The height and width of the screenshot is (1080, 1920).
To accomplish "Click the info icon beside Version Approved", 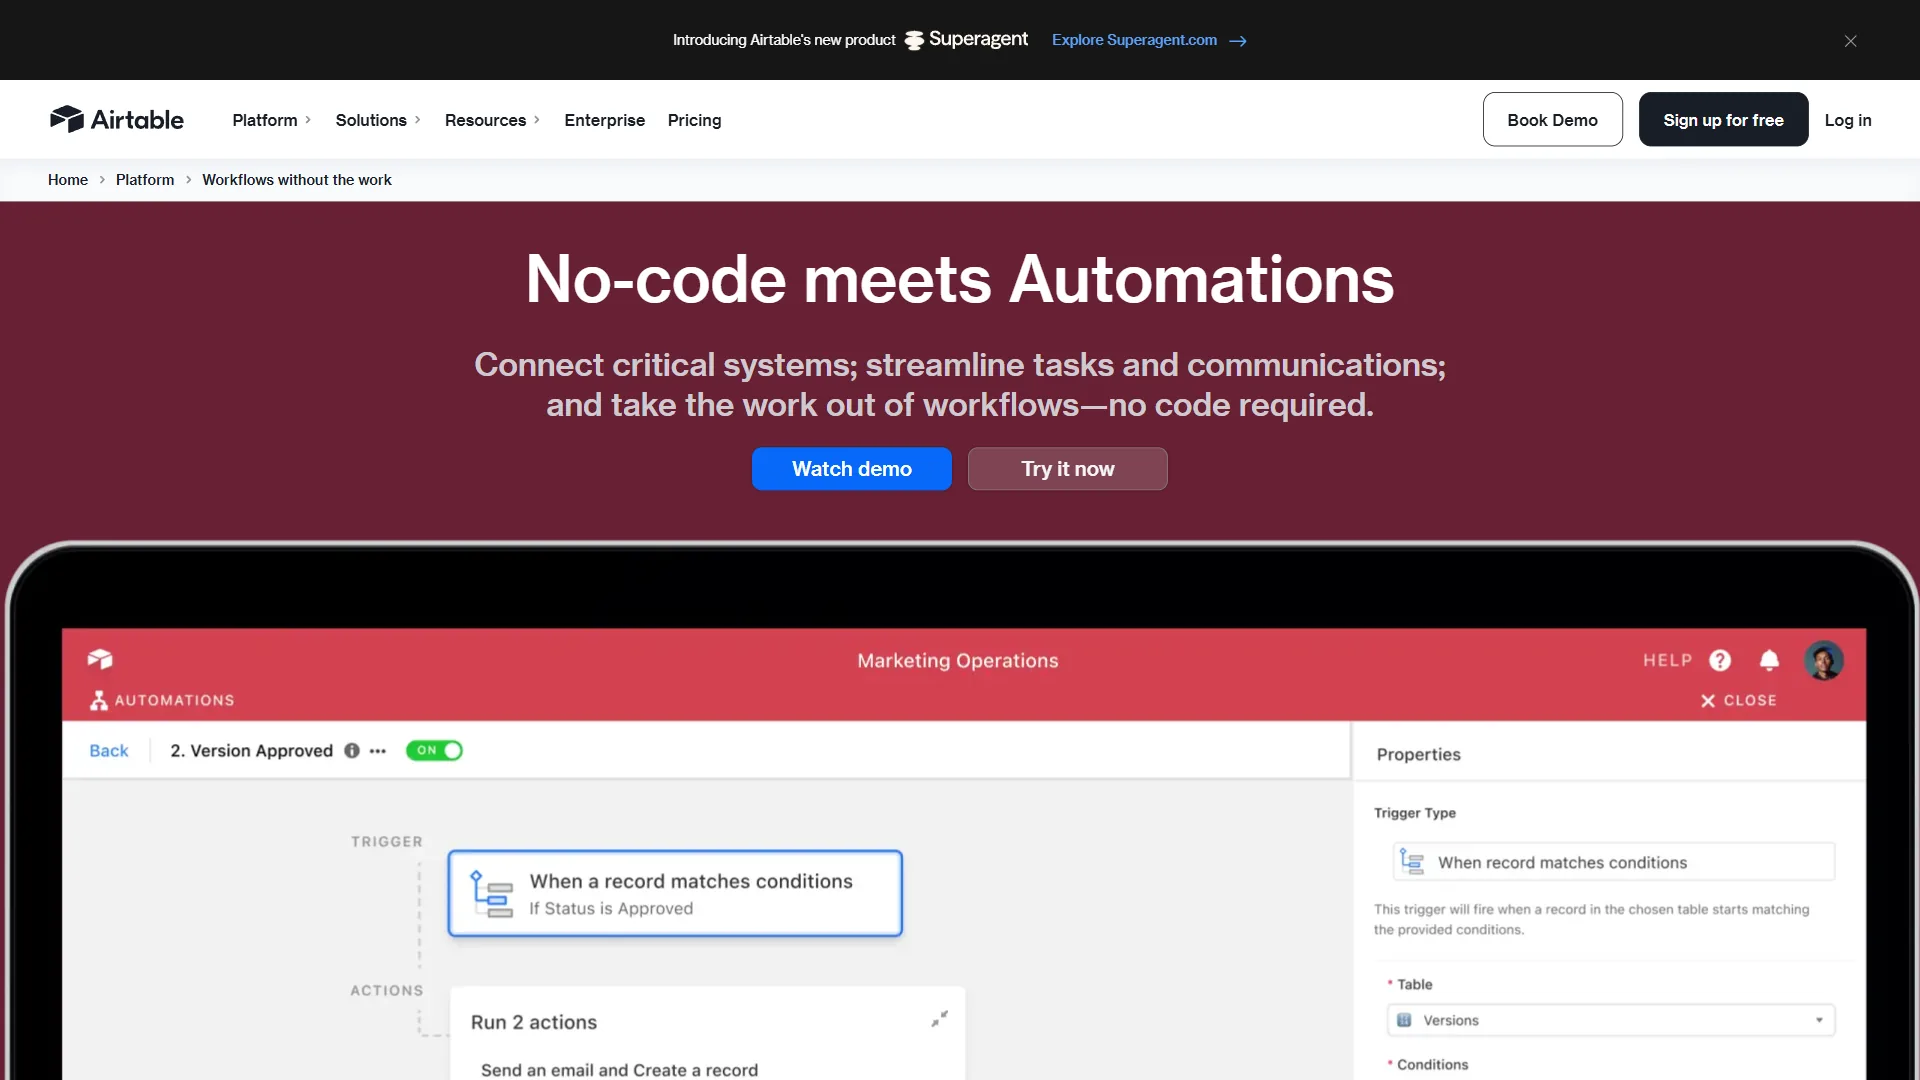I will [x=352, y=751].
